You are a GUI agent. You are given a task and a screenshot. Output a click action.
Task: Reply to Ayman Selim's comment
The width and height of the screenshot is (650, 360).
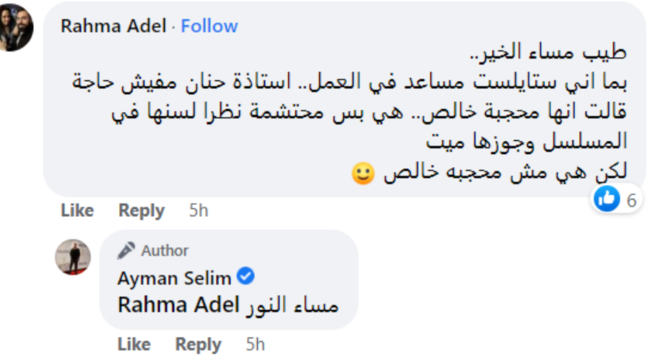pos(198,345)
